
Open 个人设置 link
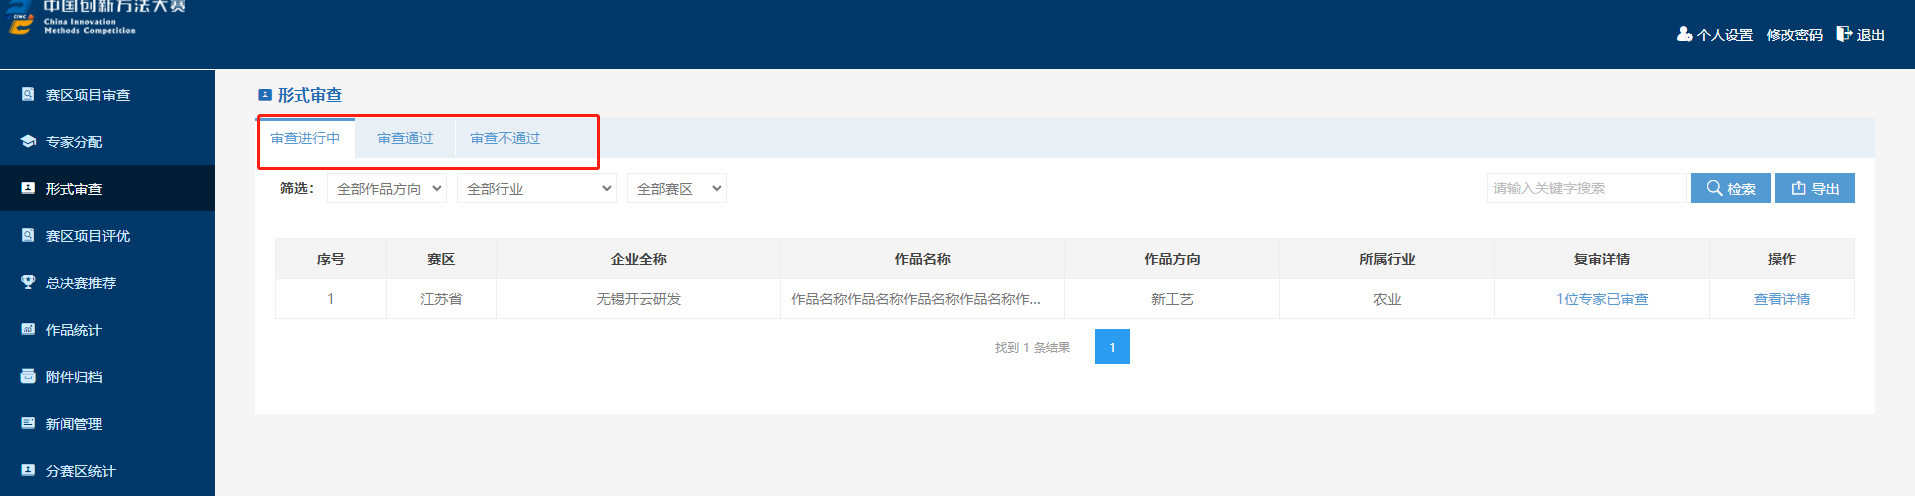click(x=1725, y=35)
